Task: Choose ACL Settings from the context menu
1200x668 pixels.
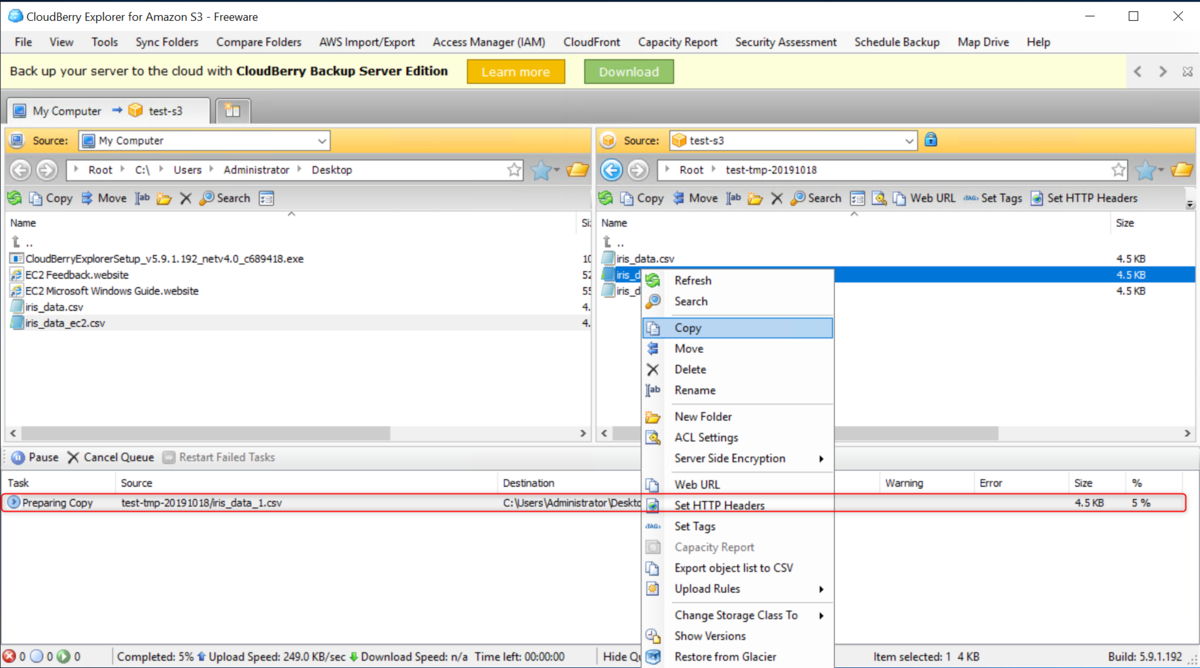Action: pyautogui.click(x=737, y=437)
